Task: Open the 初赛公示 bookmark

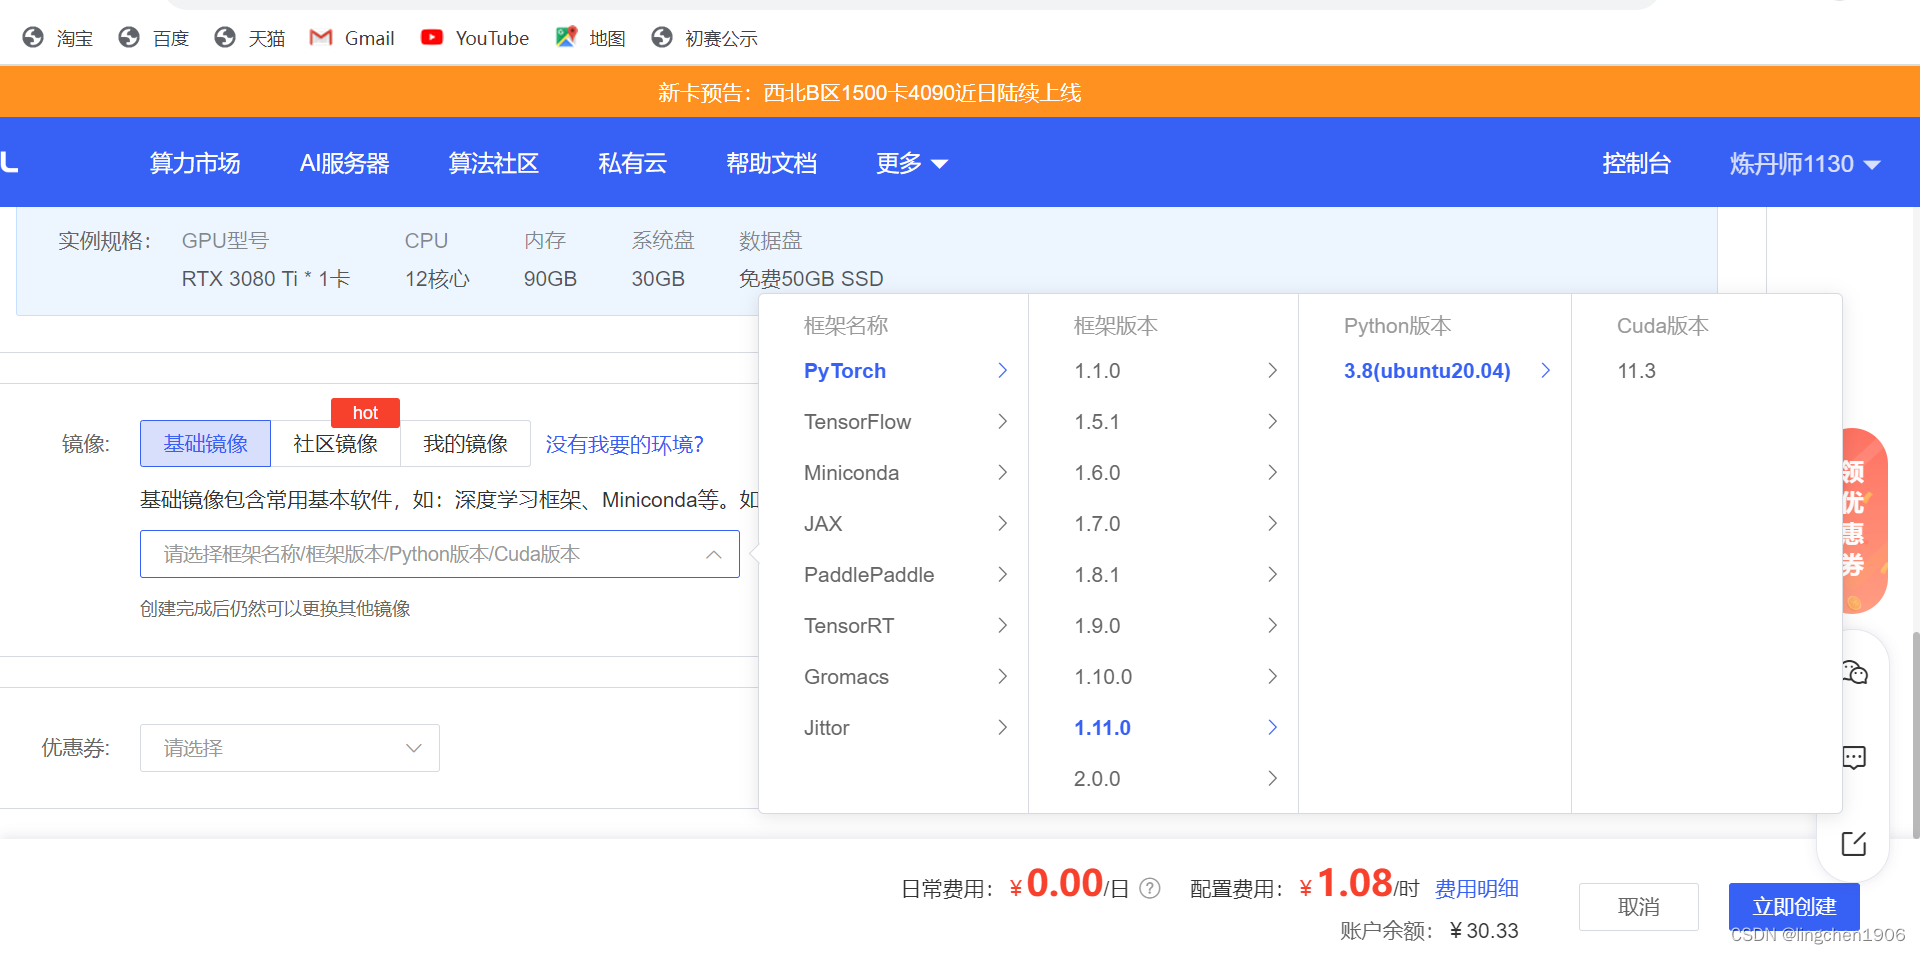Action: pyautogui.click(x=704, y=38)
